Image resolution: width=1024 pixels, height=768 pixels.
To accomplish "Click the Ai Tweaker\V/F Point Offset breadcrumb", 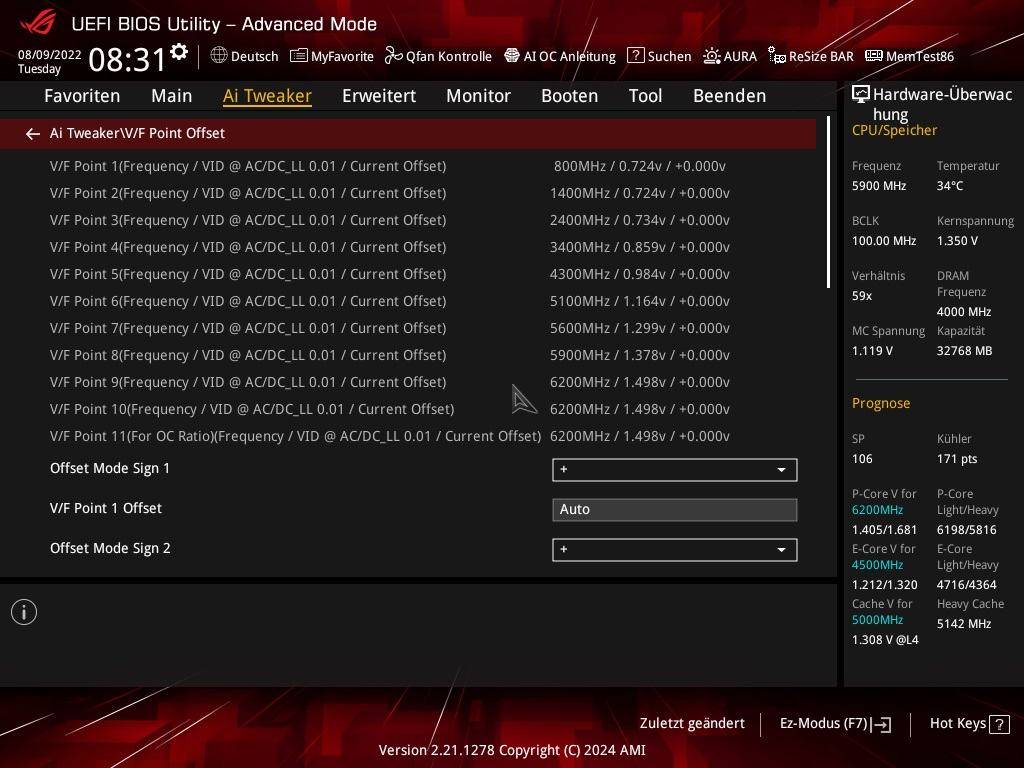I will (x=137, y=133).
